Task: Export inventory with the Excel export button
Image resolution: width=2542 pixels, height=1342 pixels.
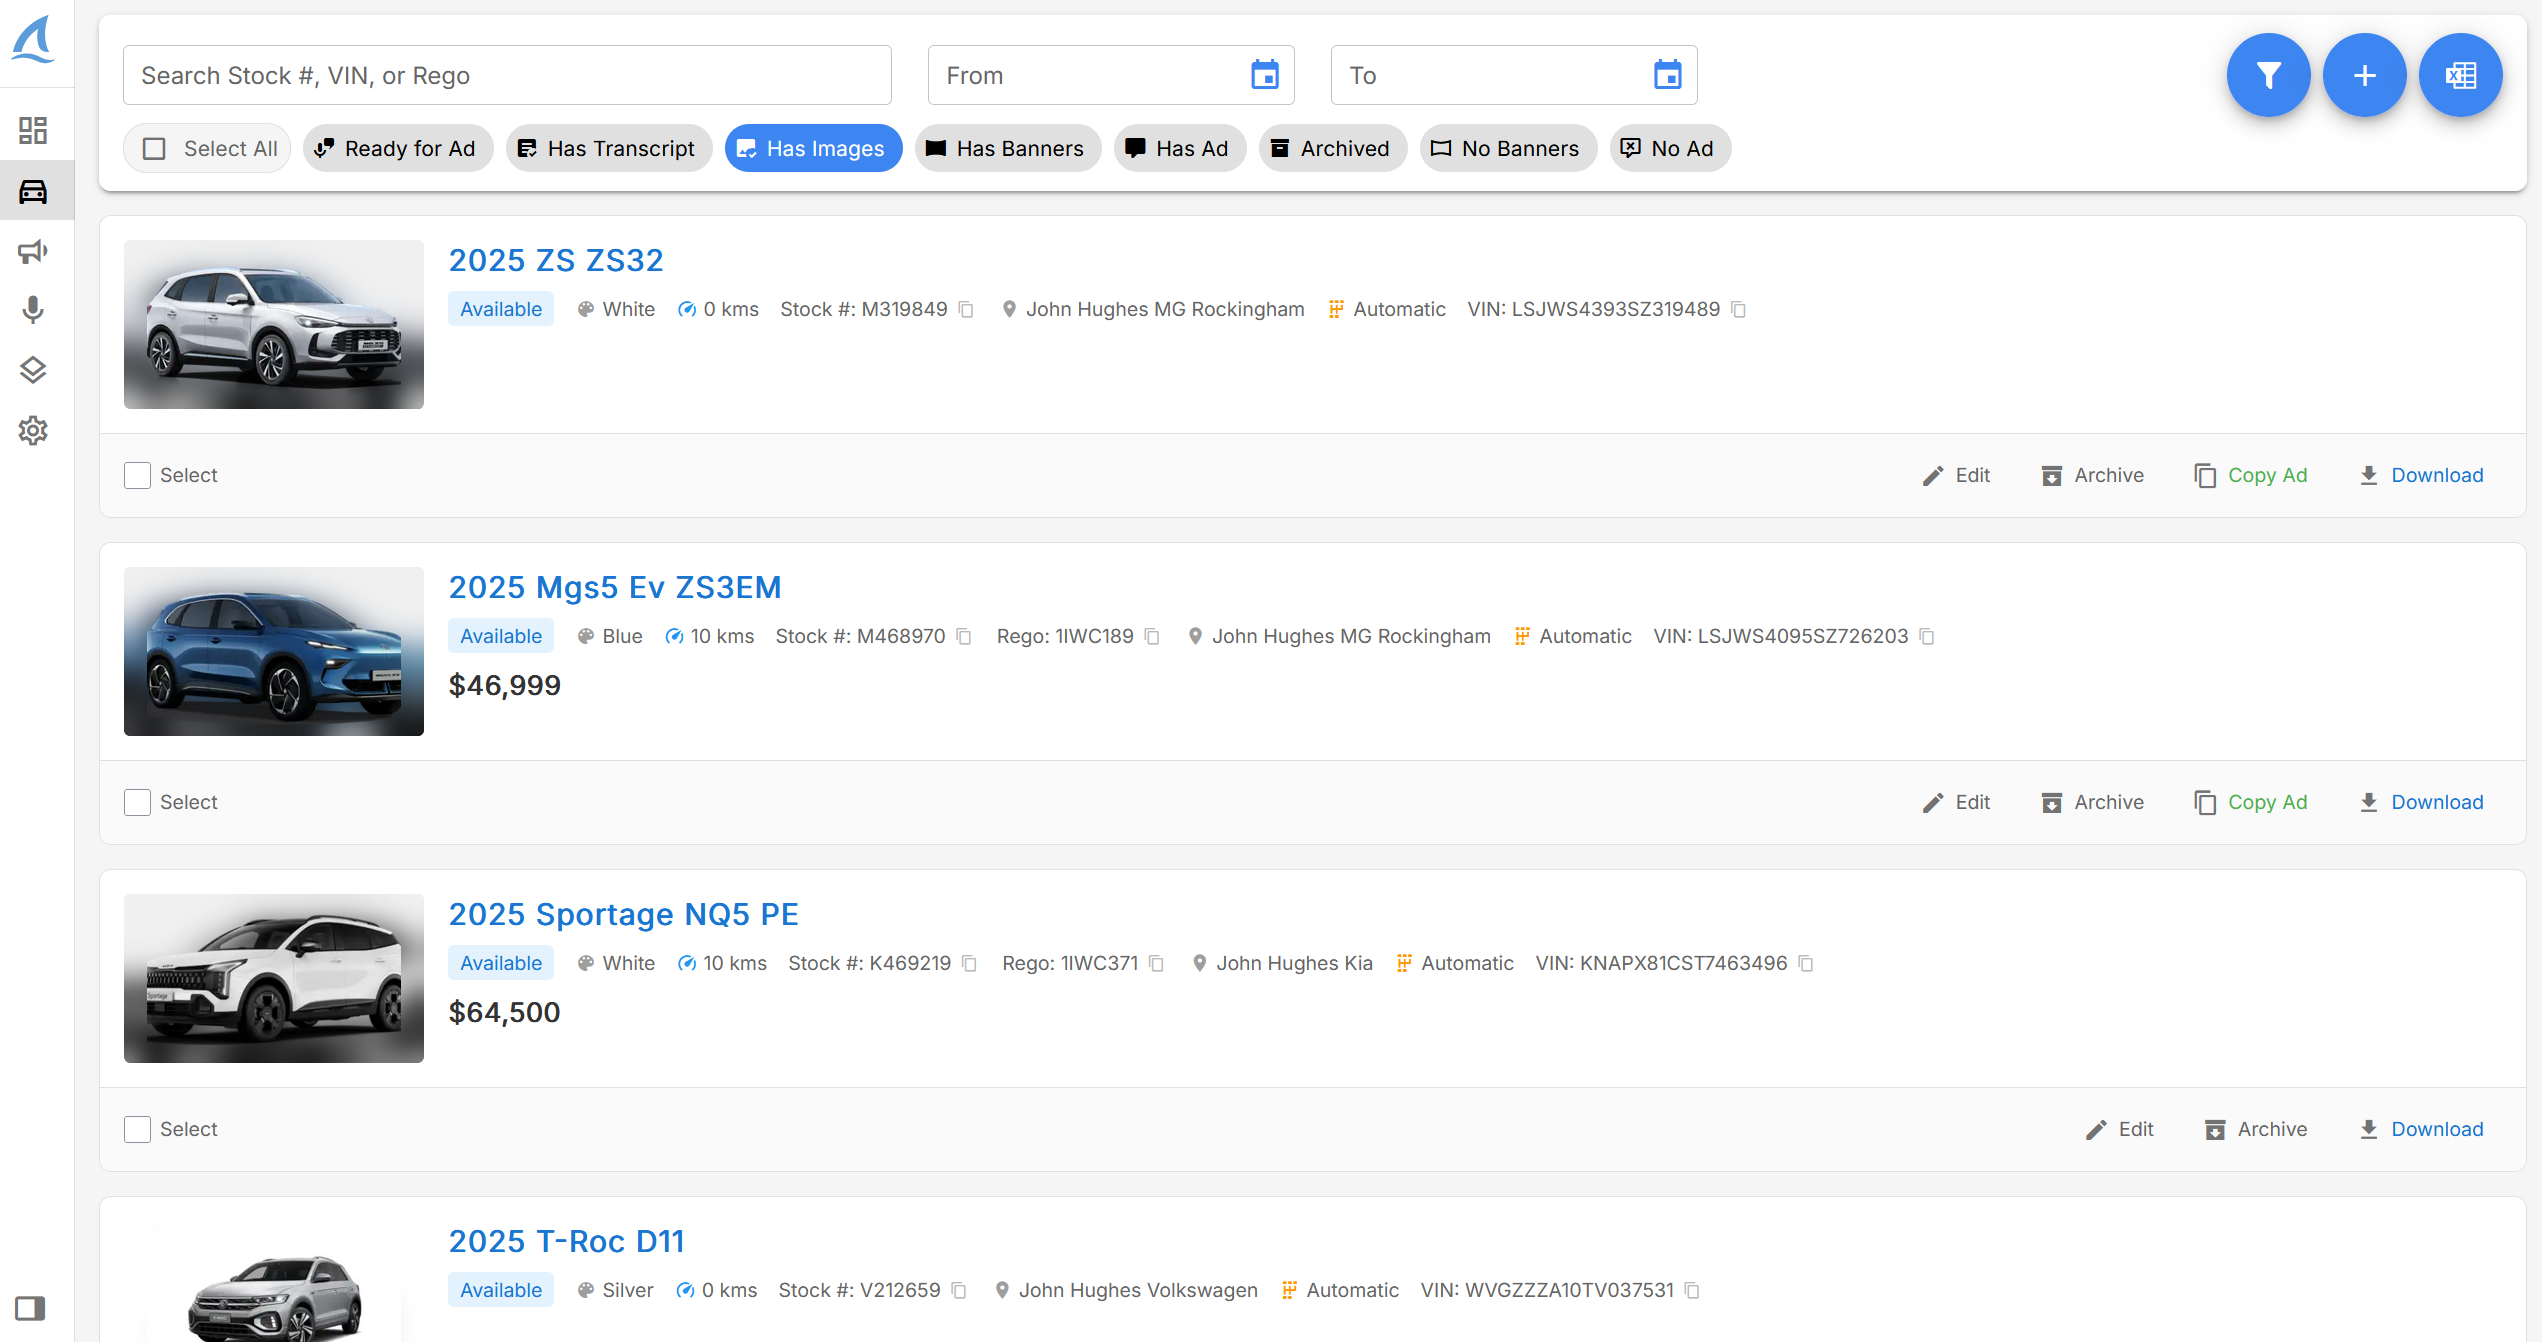Action: pos(2461,74)
